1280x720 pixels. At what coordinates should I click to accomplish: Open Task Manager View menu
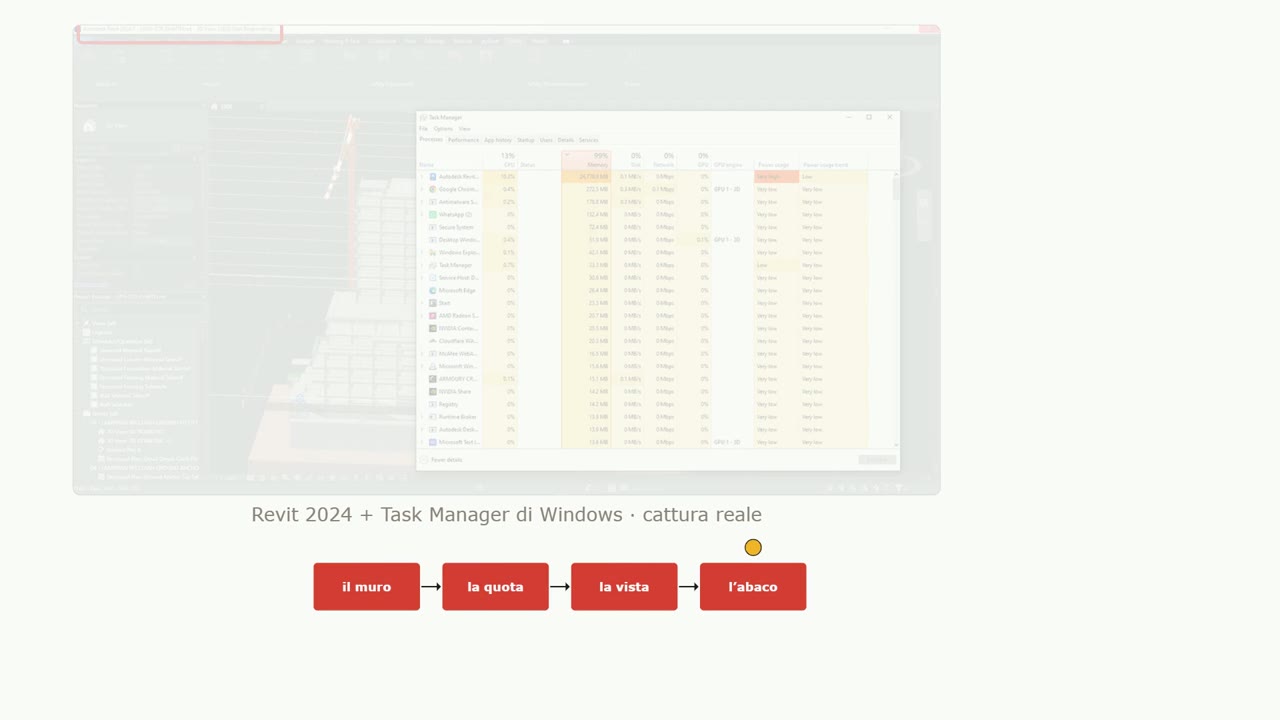click(x=464, y=129)
